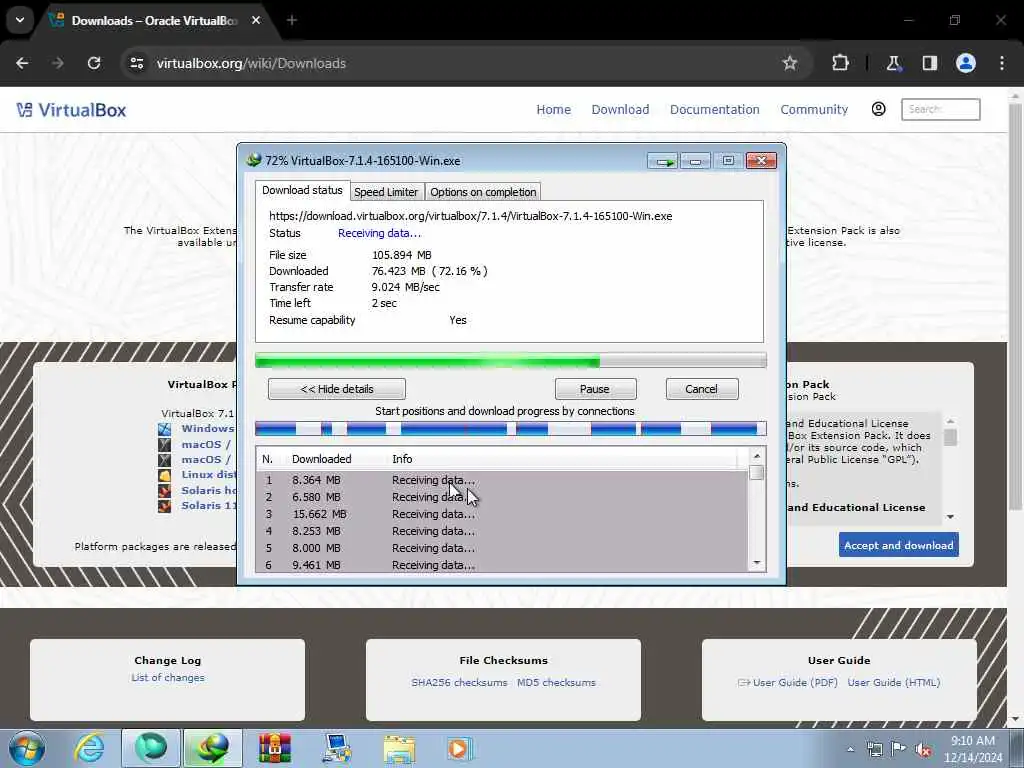Select connection row with 8.364 MB

click(502, 480)
